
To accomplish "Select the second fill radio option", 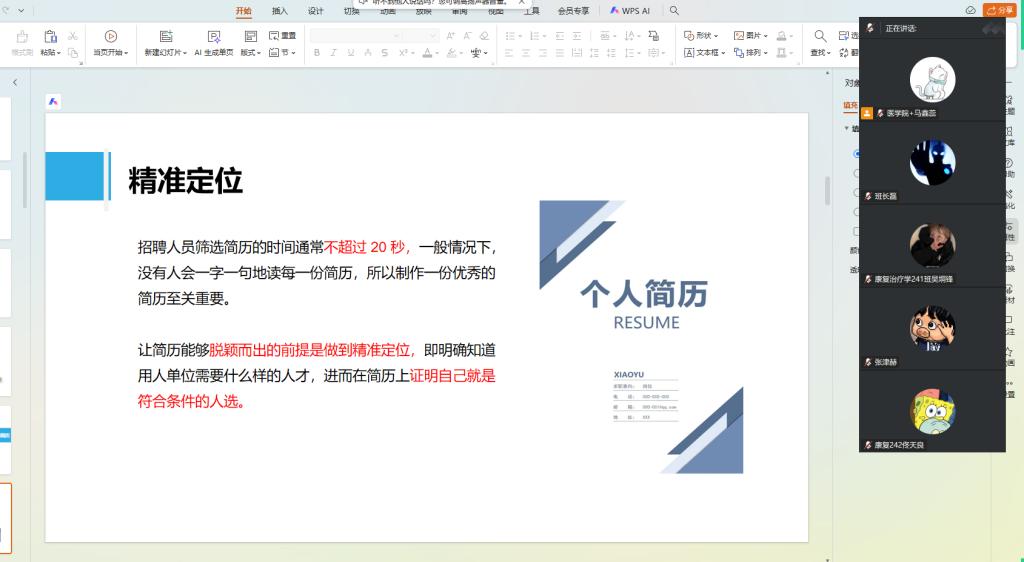I will click(x=856, y=173).
